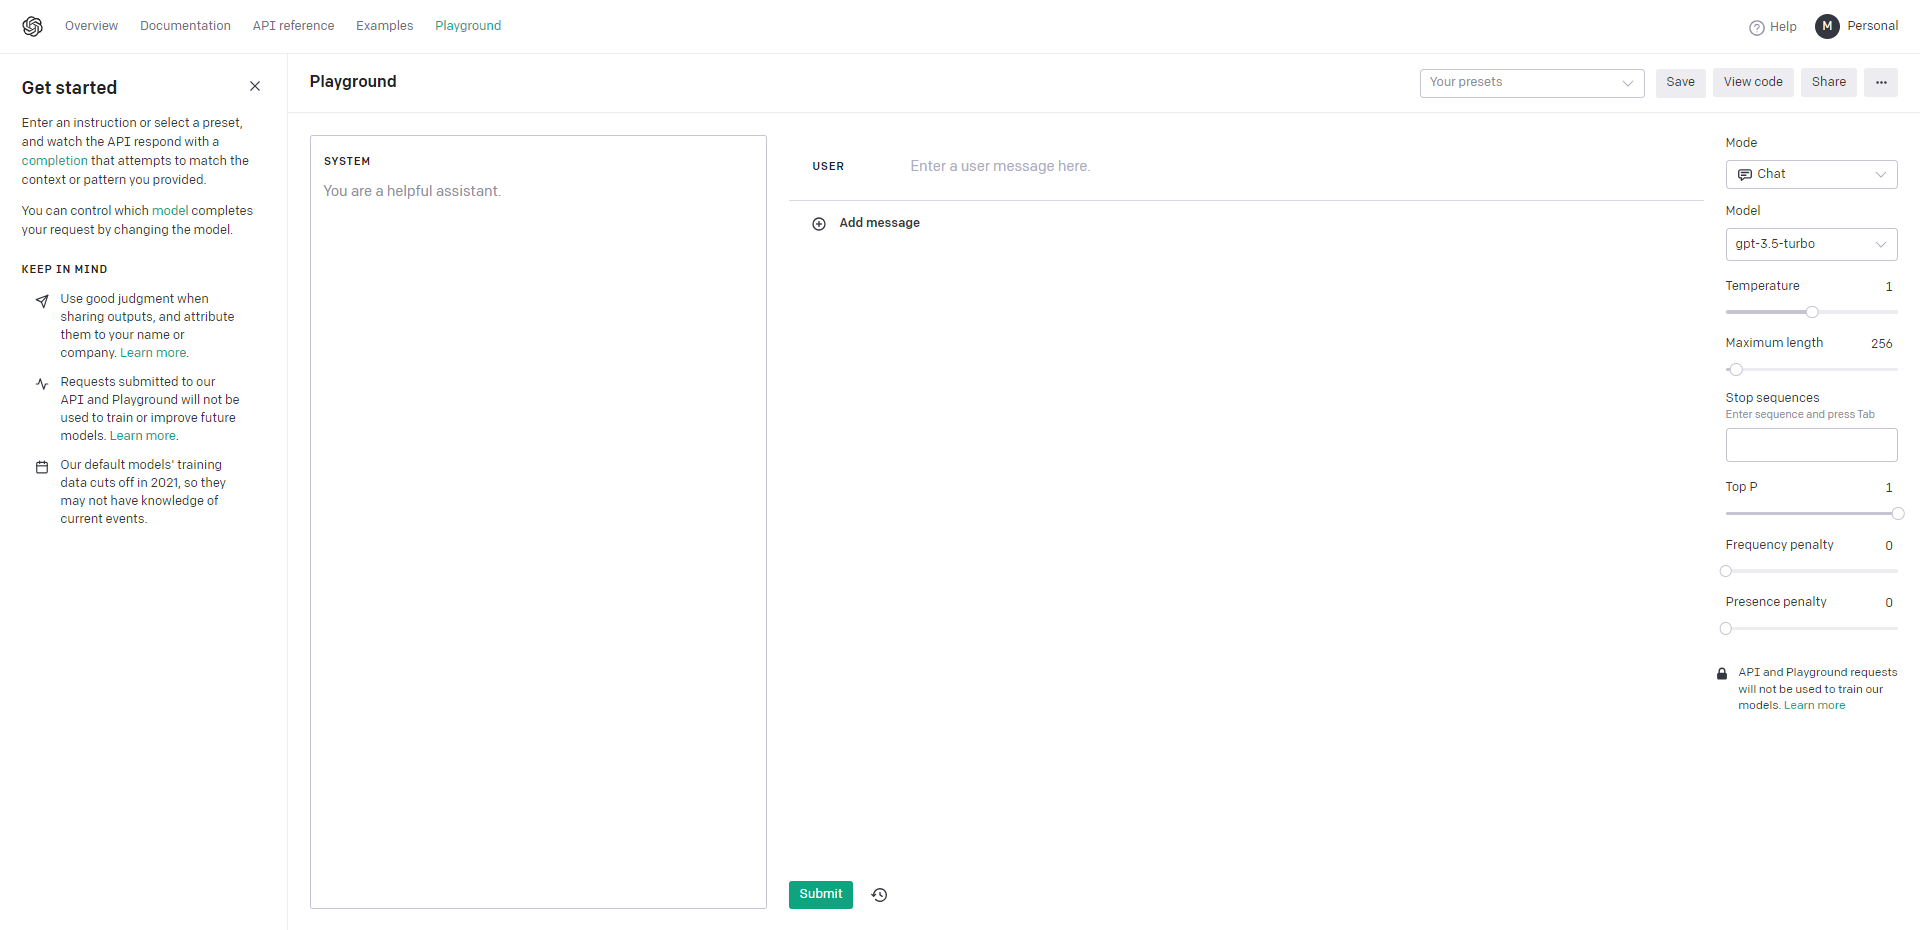Image resolution: width=1920 pixels, height=930 pixels.
Task: Adjust the Top P slider handle
Action: 1897,514
